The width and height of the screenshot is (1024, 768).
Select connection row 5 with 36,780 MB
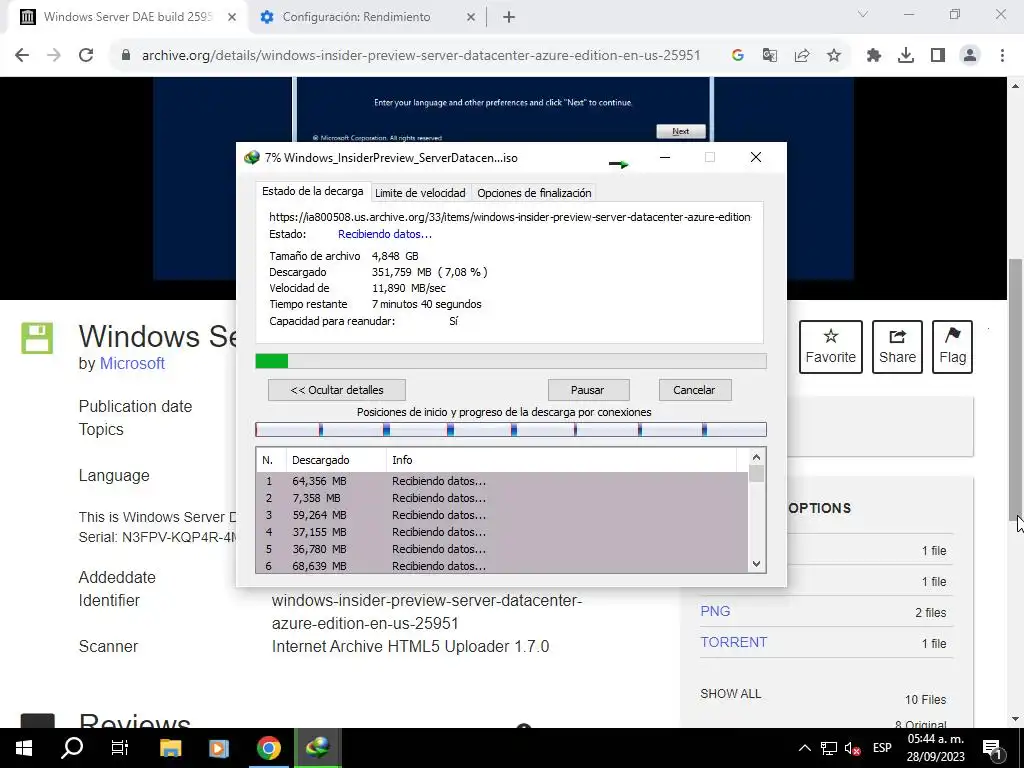coord(502,549)
